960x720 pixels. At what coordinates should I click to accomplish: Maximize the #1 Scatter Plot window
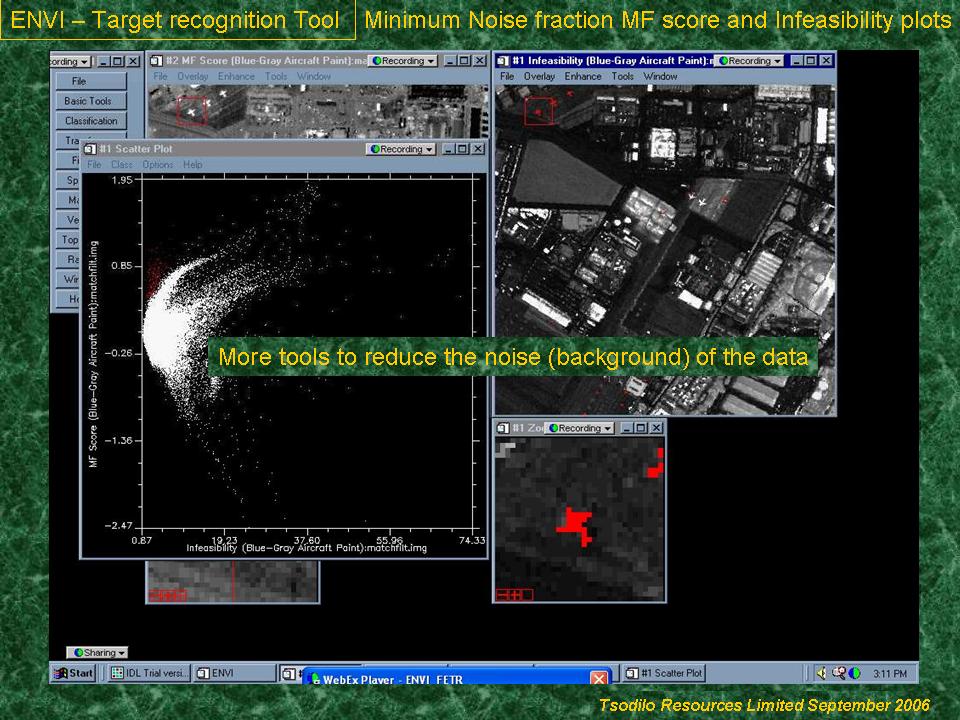click(463, 149)
